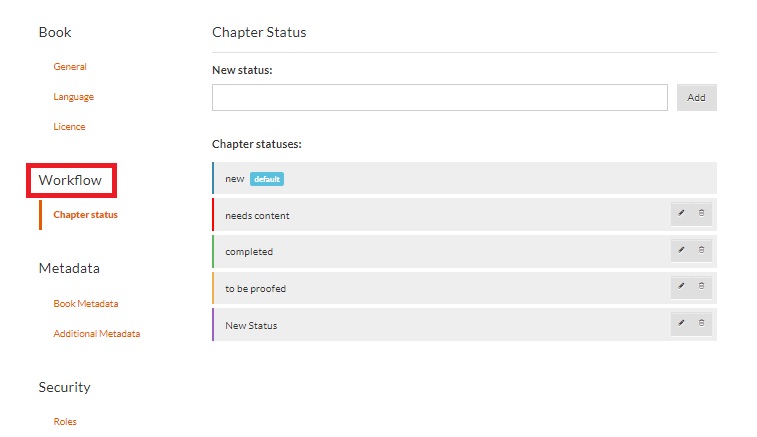The height and width of the screenshot is (437, 757).
Task: Open the General book settings link
Action: (x=70, y=67)
